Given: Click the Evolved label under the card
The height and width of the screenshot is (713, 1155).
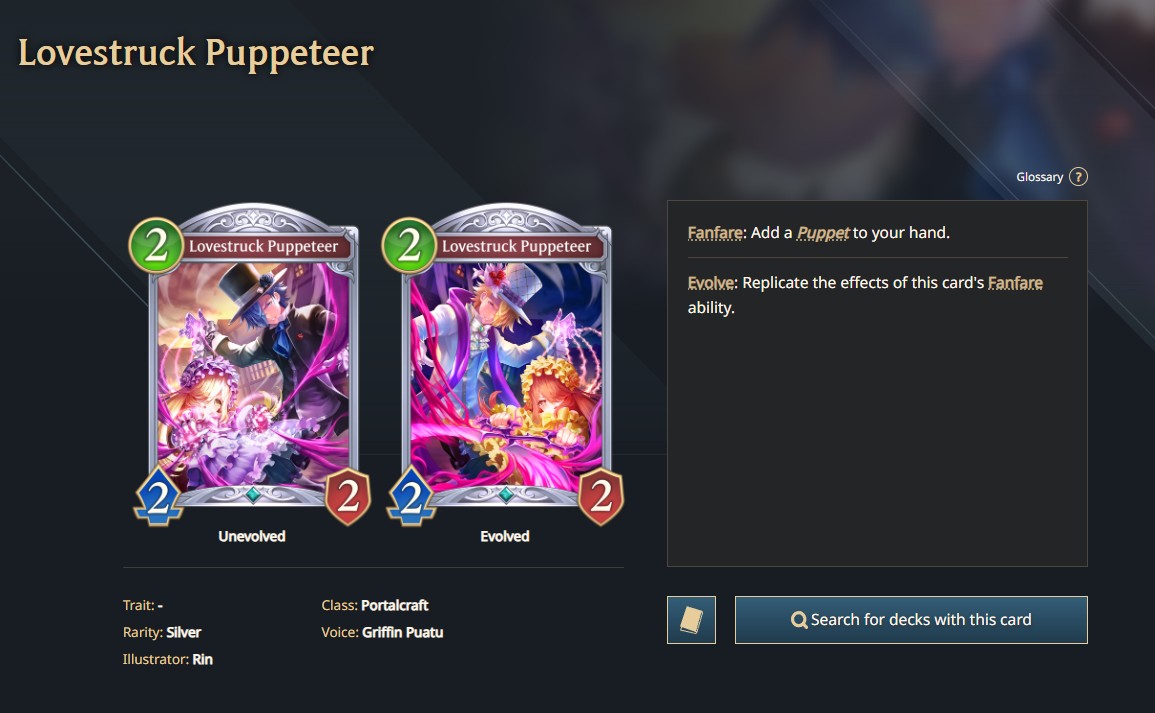Looking at the screenshot, I should (505, 536).
